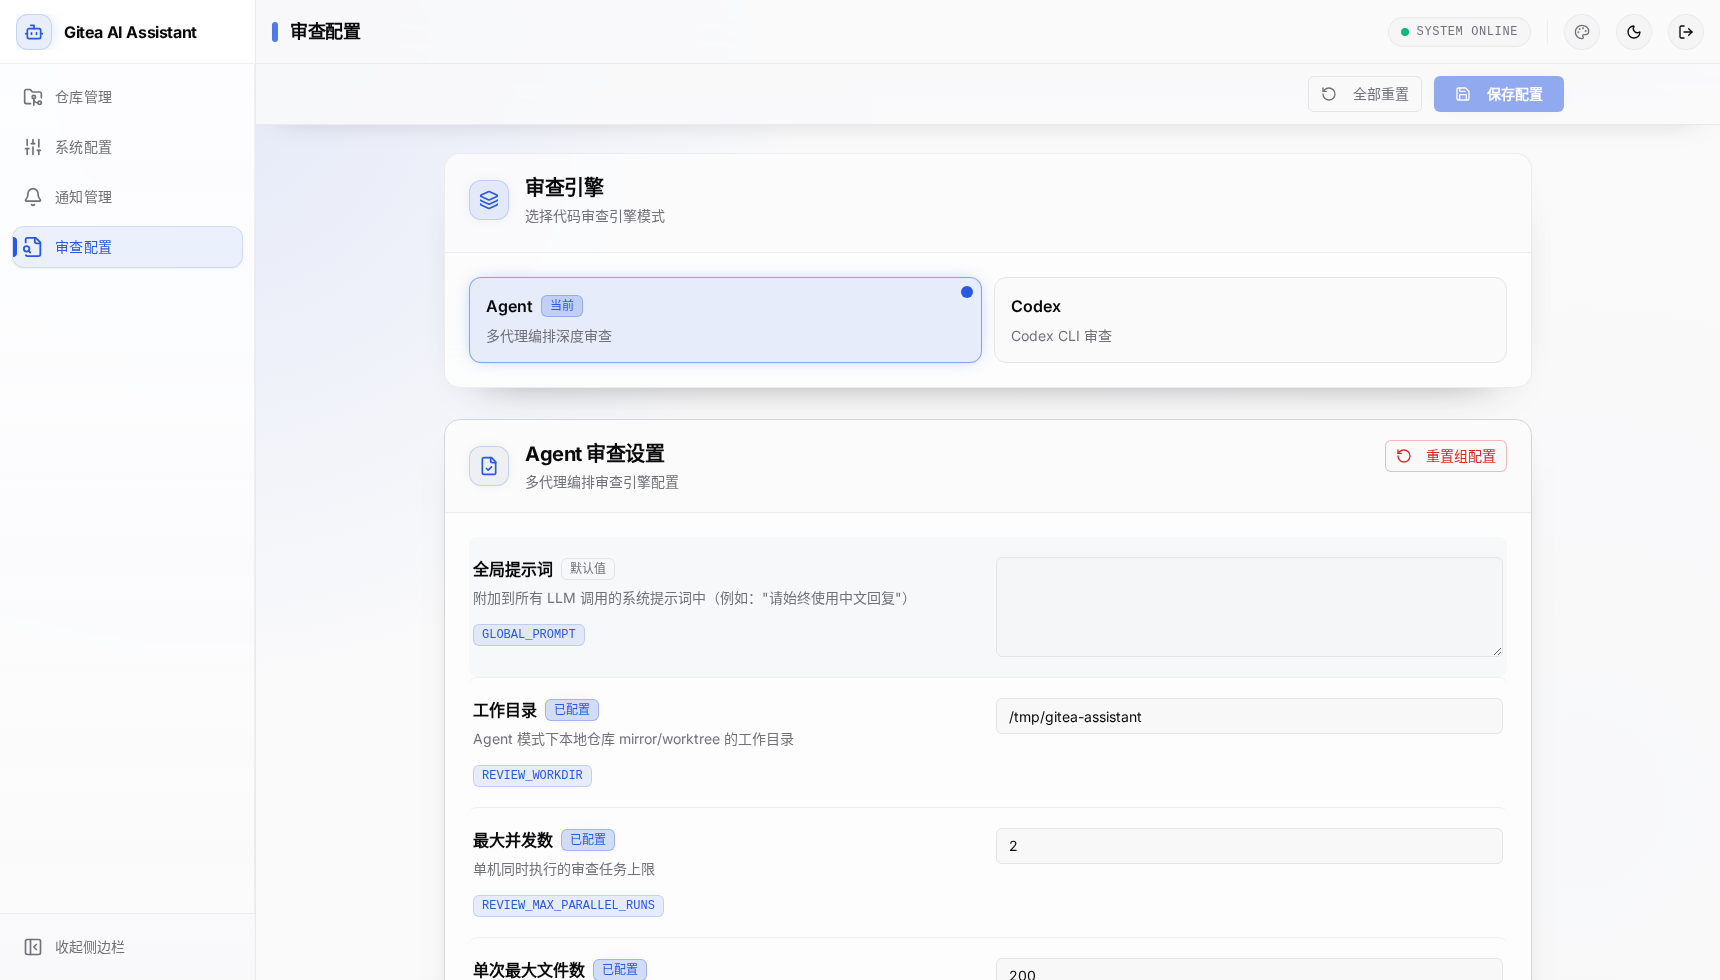Click the 通知管理 bell icon
This screenshot has height=980, width=1720.
(x=33, y=197)
